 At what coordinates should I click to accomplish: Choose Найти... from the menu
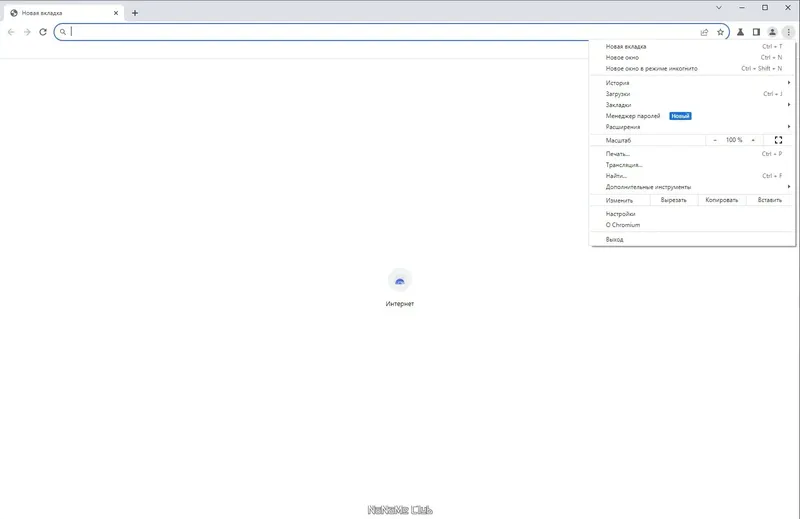coord(692,176)
